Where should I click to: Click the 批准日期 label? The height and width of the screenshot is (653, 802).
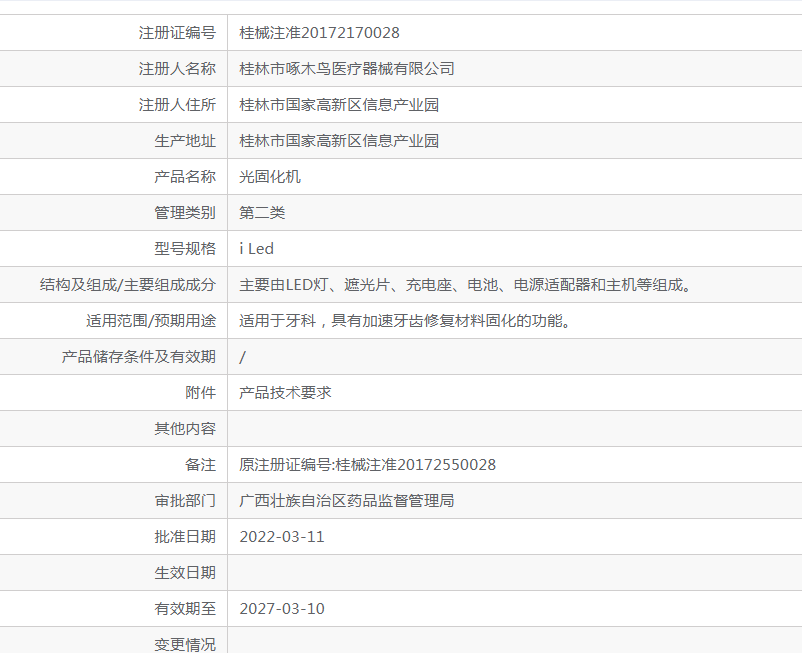(185, 537)
